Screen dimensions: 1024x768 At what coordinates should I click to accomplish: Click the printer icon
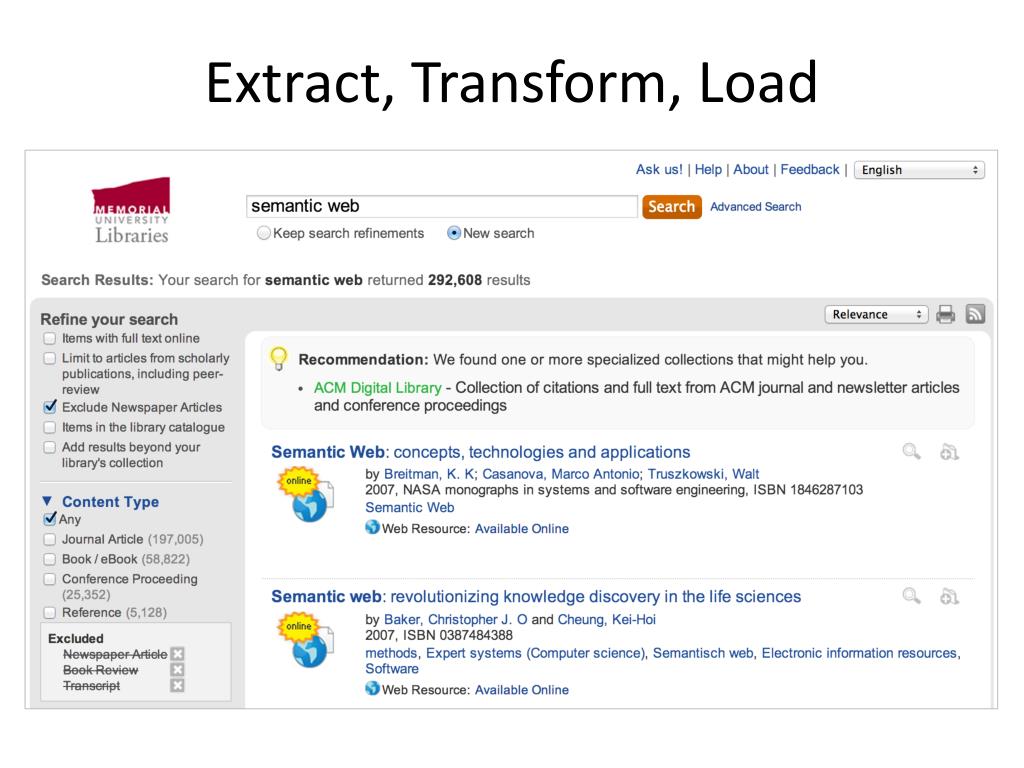[945, 315]
